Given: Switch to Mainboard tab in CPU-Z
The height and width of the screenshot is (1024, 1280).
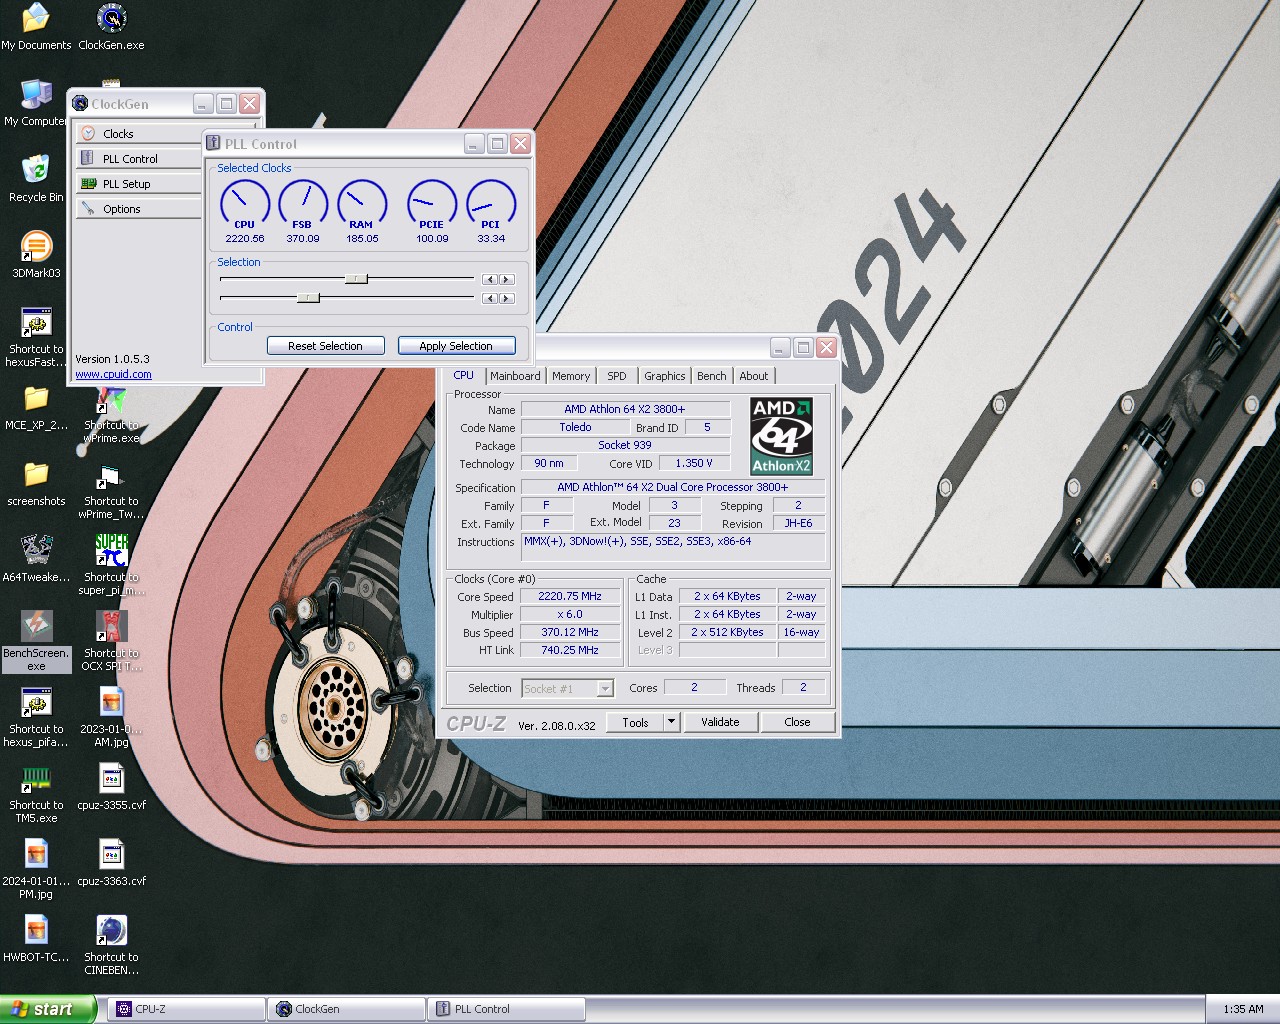Looking at the screenshot, I should coord(515,376).
